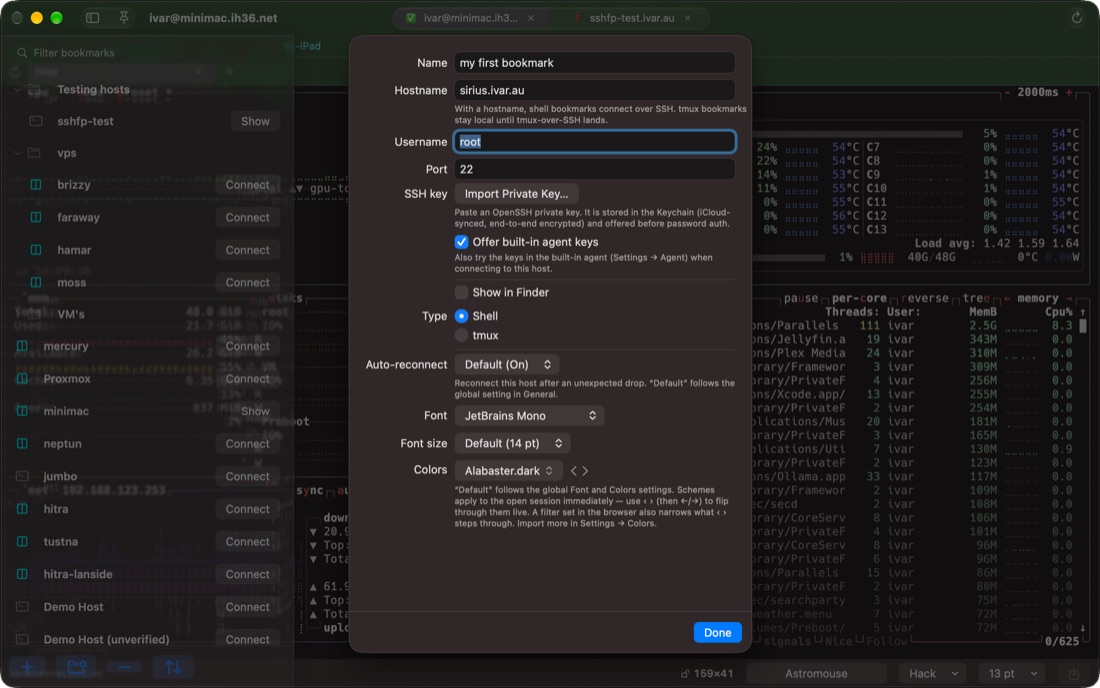Click the minimac bookmark icon
This screenshot has width=1100, height=688.
22,411
